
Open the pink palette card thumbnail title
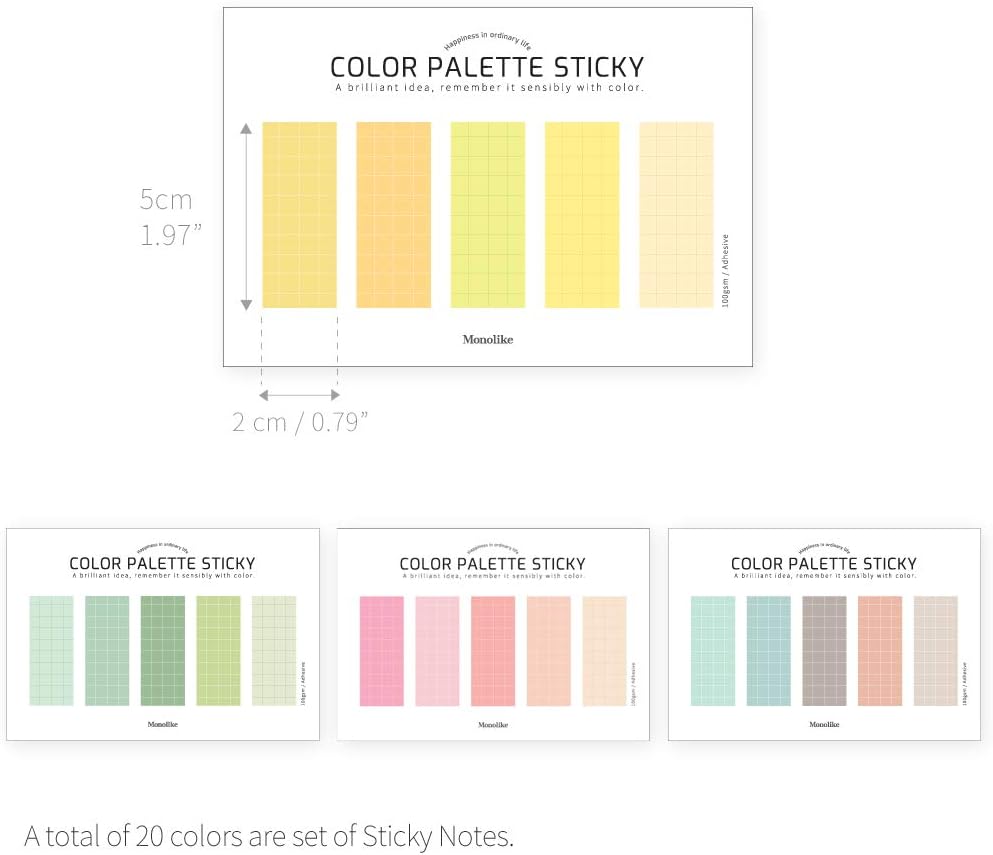coord(492,564)
